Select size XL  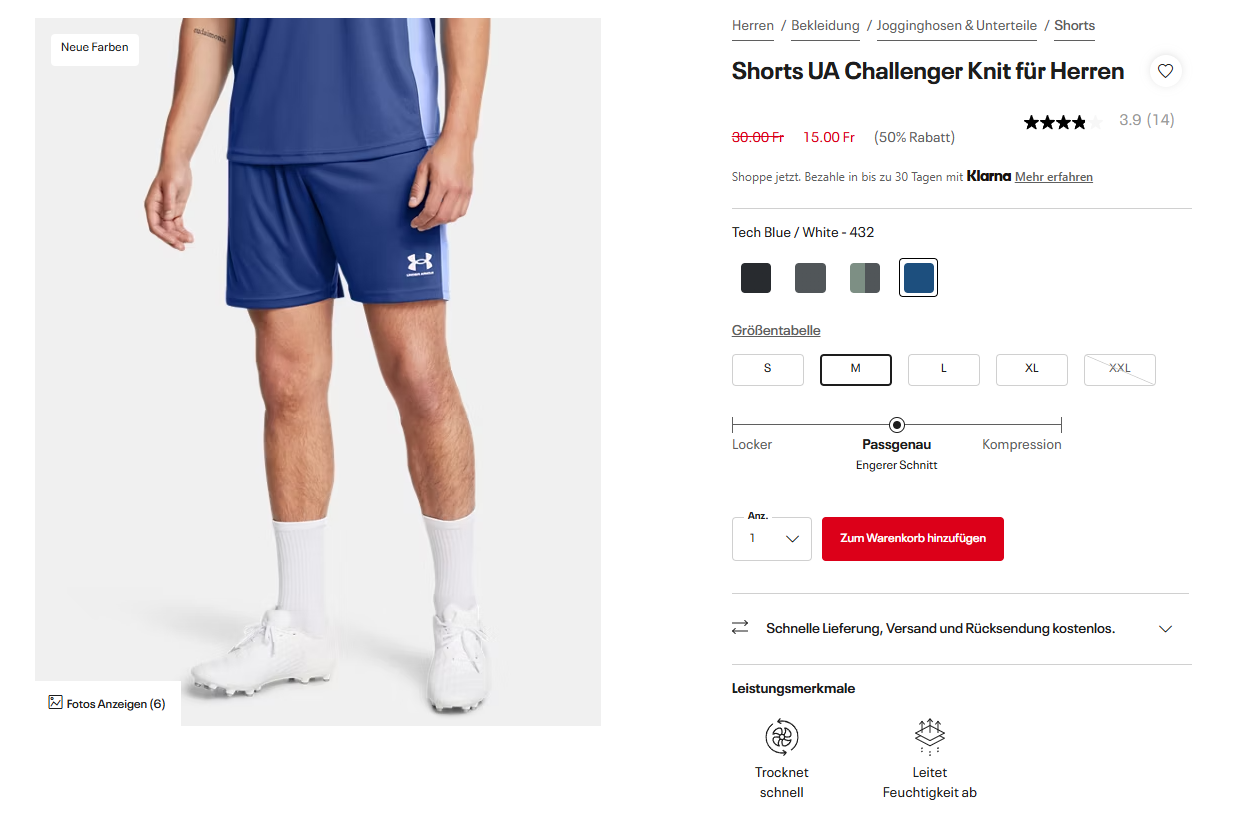pyautogui.click(x=1032, y=369)
